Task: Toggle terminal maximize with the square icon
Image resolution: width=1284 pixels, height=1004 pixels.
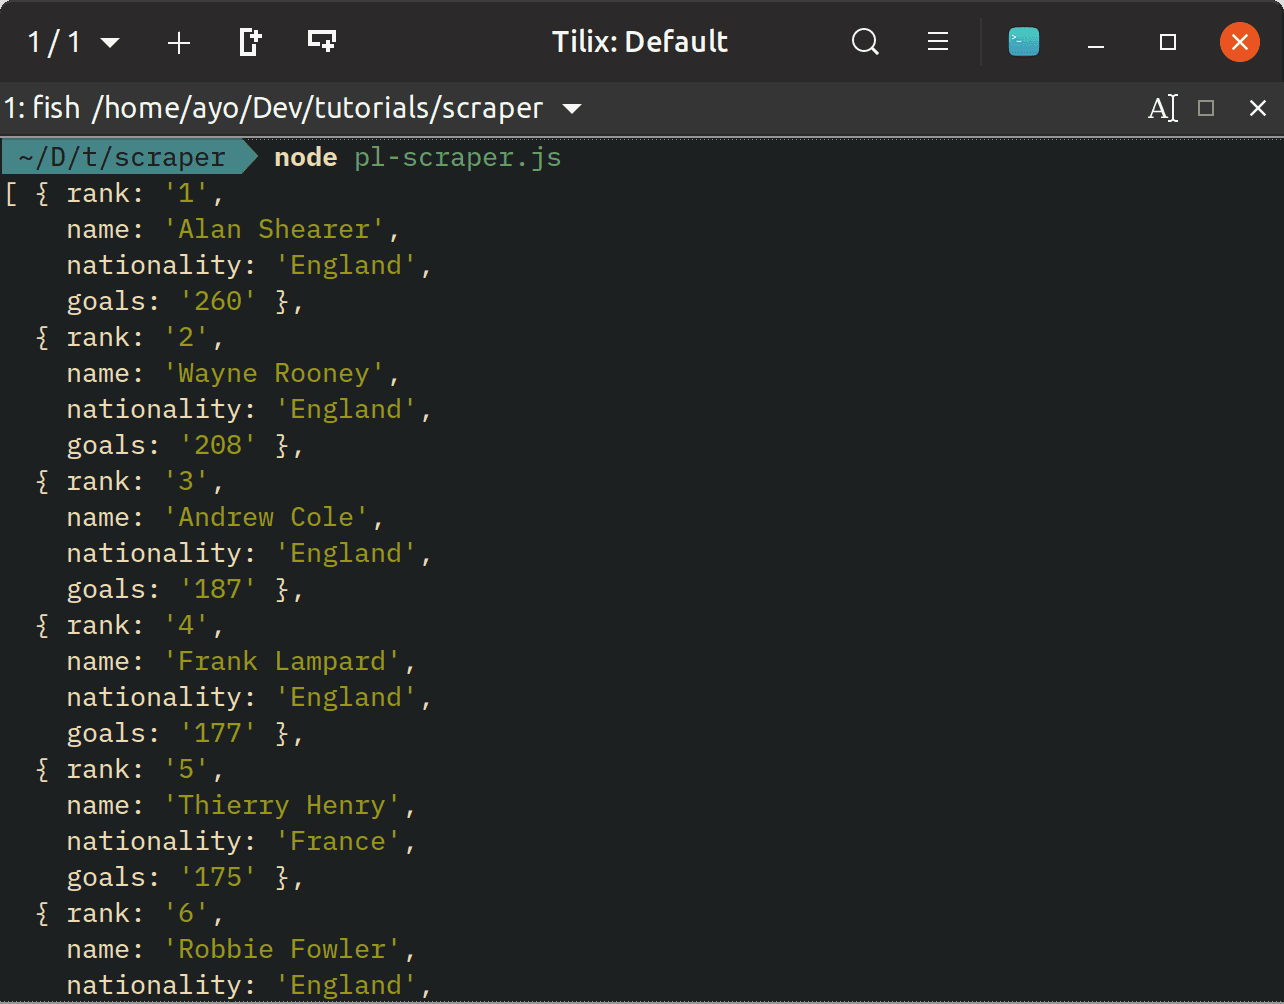Action: (1206, 108)
